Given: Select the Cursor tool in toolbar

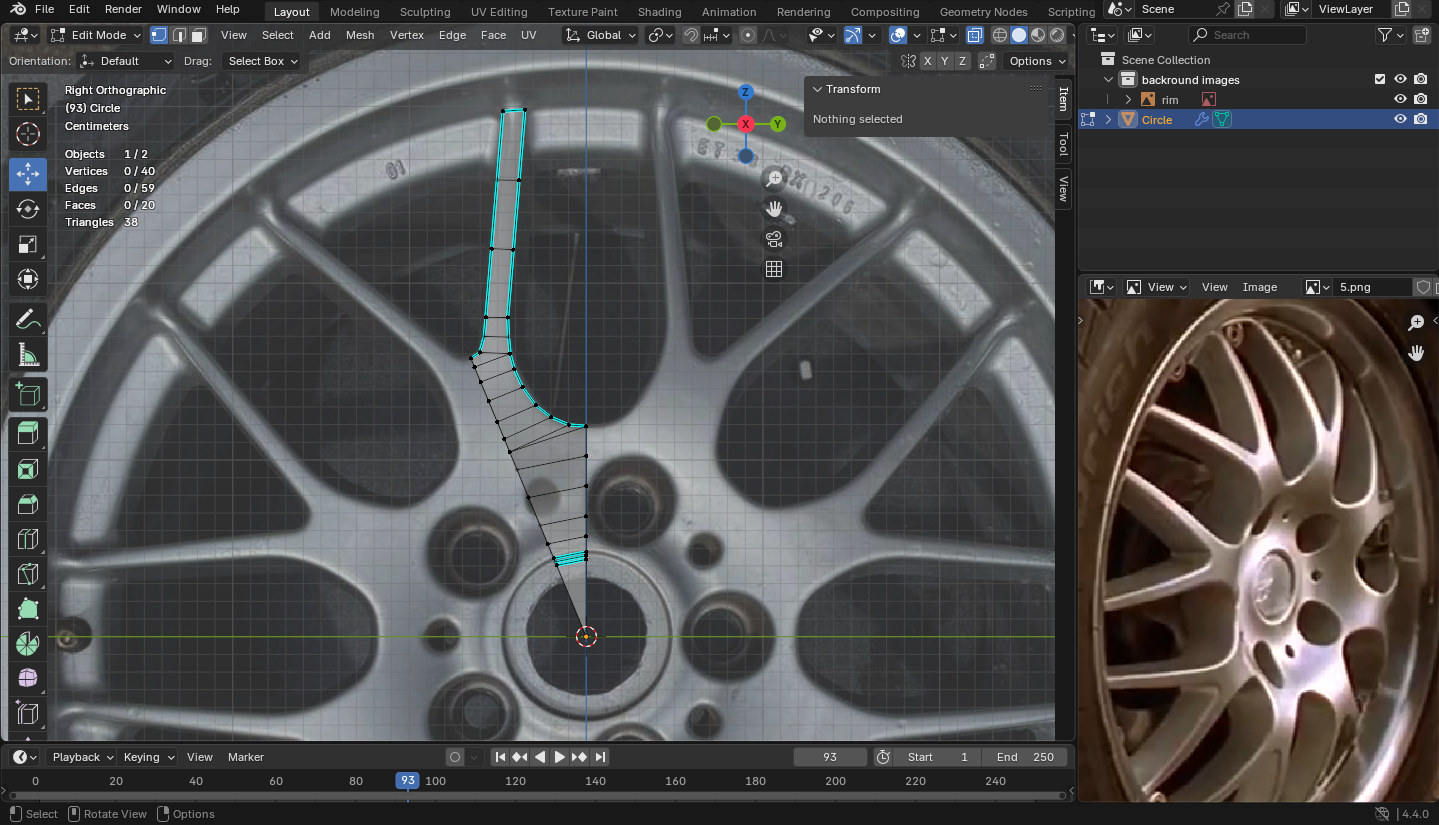Looking at the screenshot, I should (28, 134).
